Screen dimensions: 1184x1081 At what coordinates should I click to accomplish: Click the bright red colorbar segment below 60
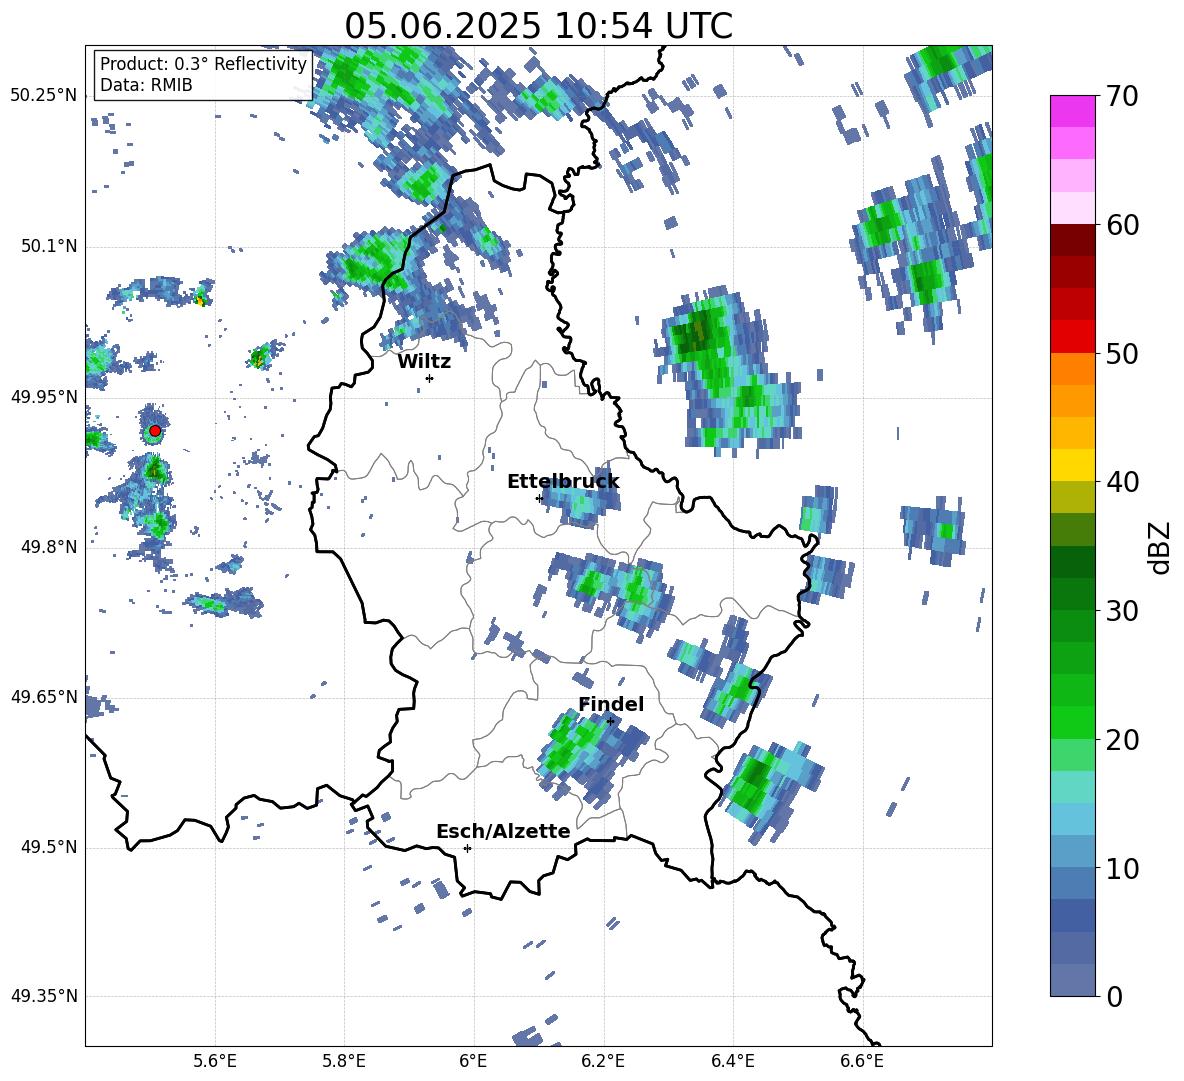[1072, 337]
